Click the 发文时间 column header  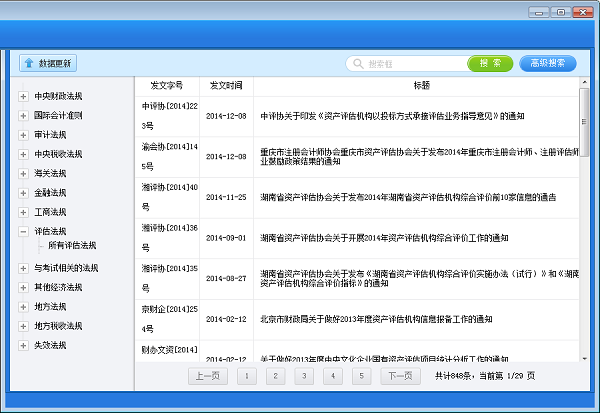point(226,85)
